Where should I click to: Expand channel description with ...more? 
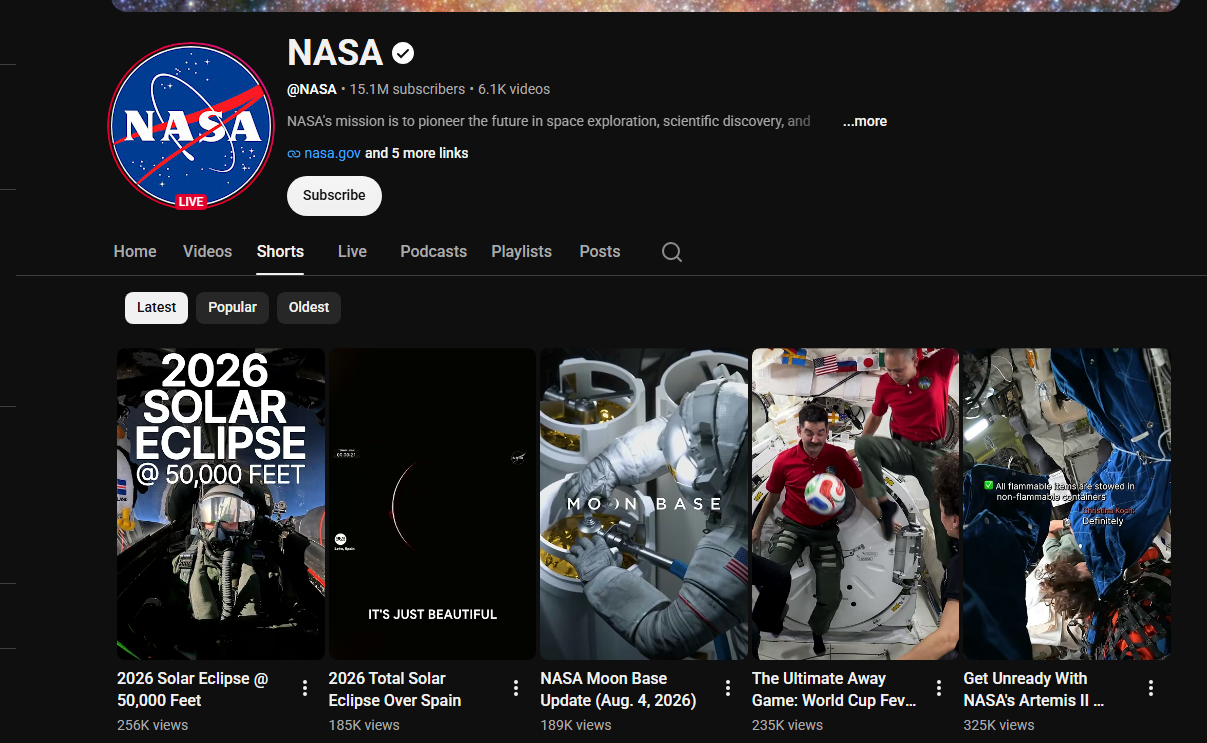coord(865,121)
